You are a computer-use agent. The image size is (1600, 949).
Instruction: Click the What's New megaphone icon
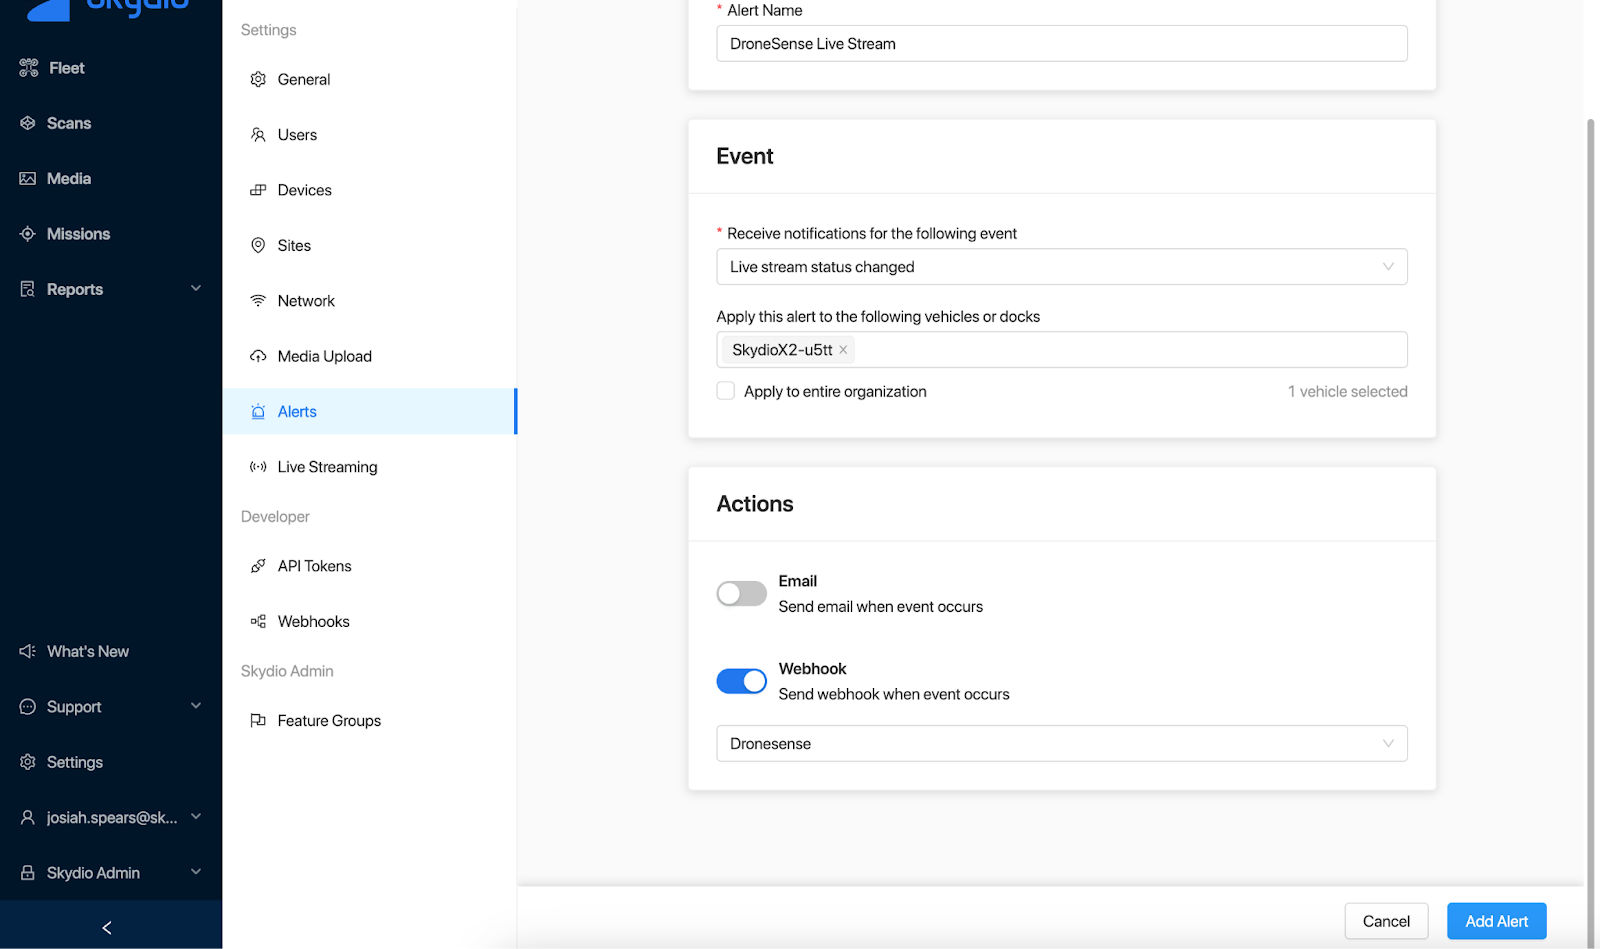(x=28, y=651)
